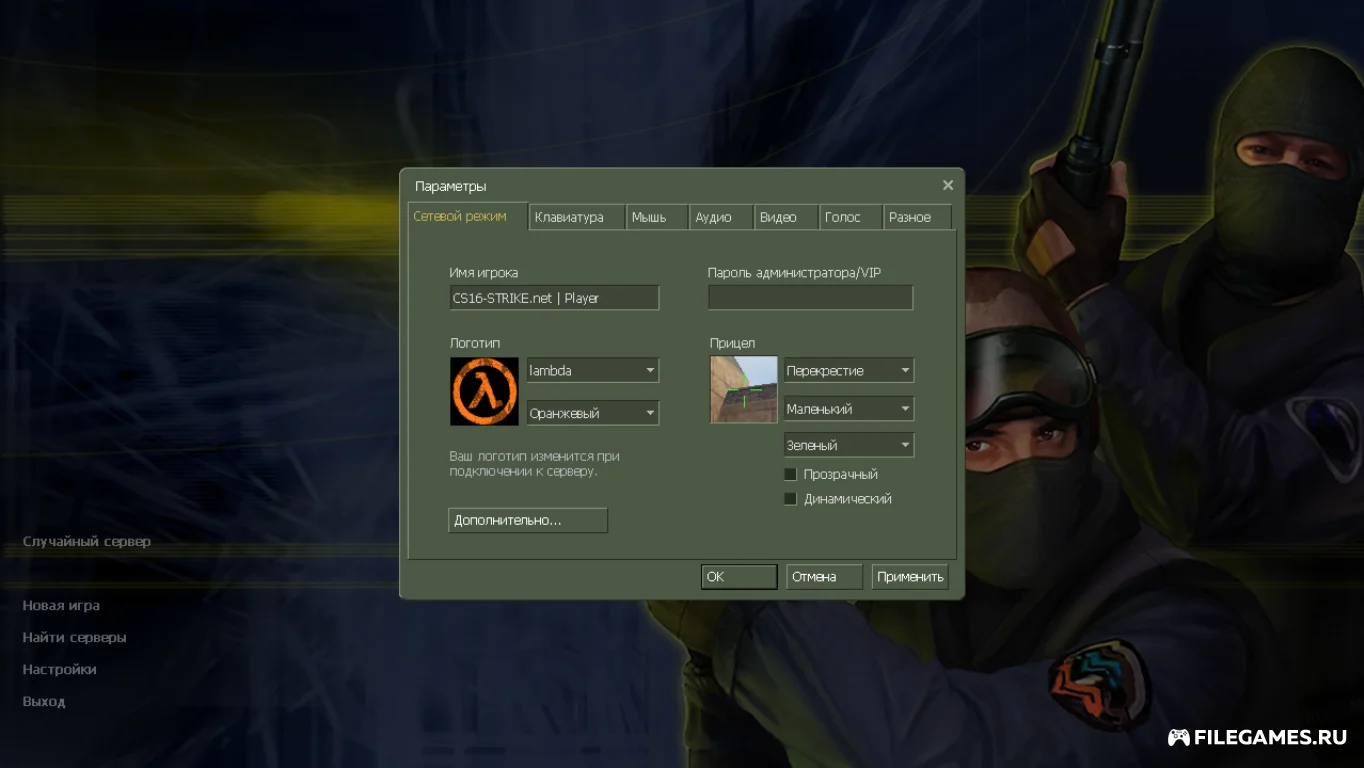The image size is (1364, 768).
Task: Open Найти серверы in the main menu
Action: click(x=74, y=637)
